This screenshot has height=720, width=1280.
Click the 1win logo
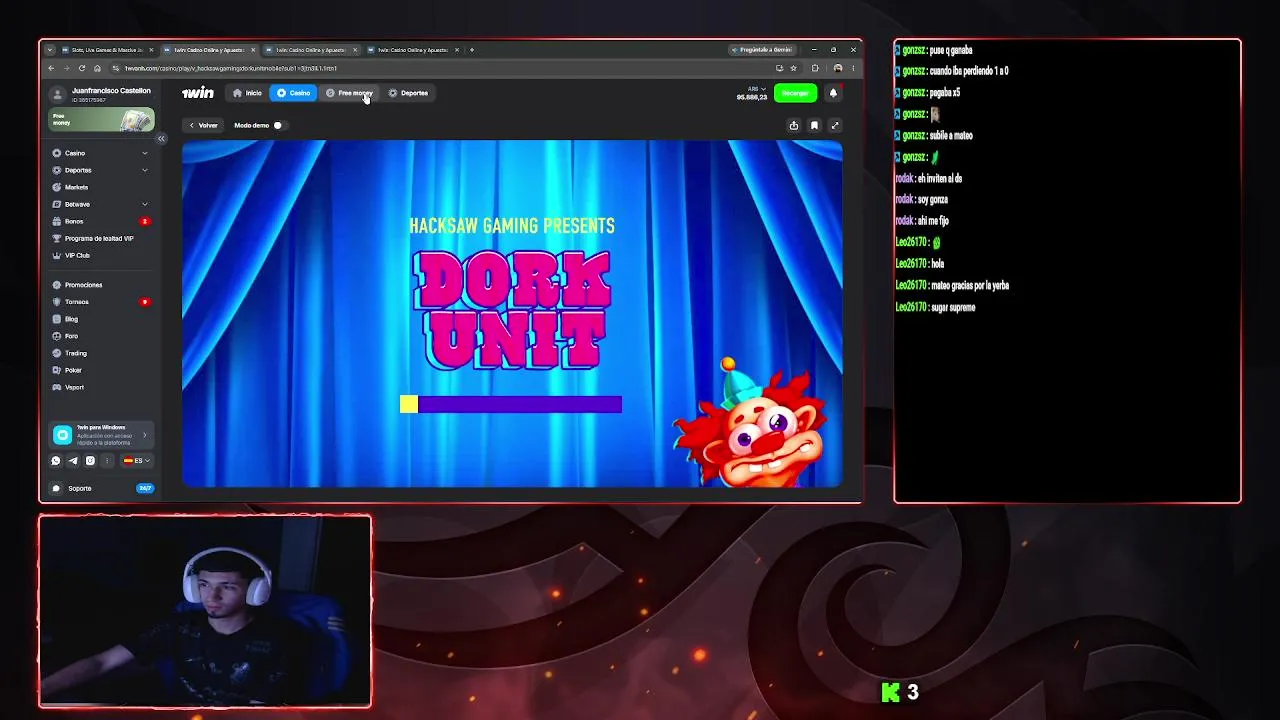point(197,93)
